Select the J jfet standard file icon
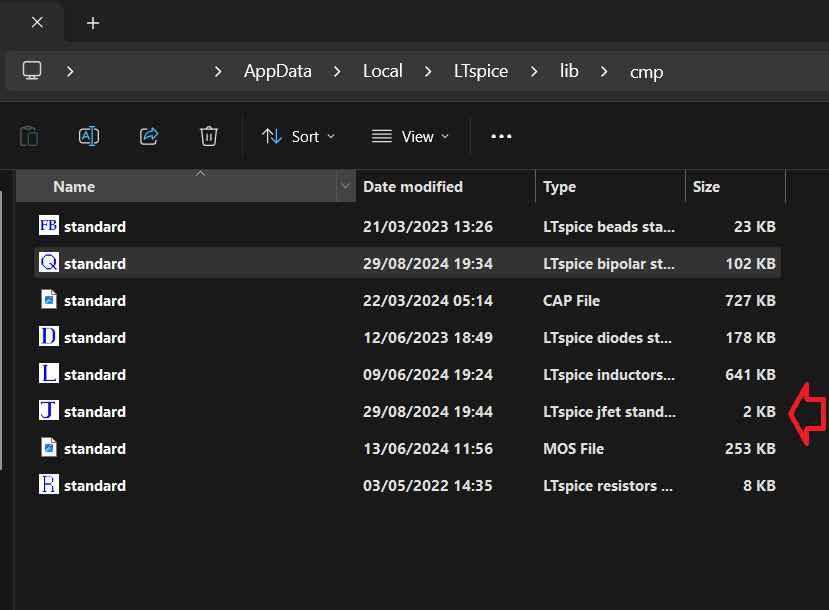Viewport: 829px width, 610px height. [49, 410]
